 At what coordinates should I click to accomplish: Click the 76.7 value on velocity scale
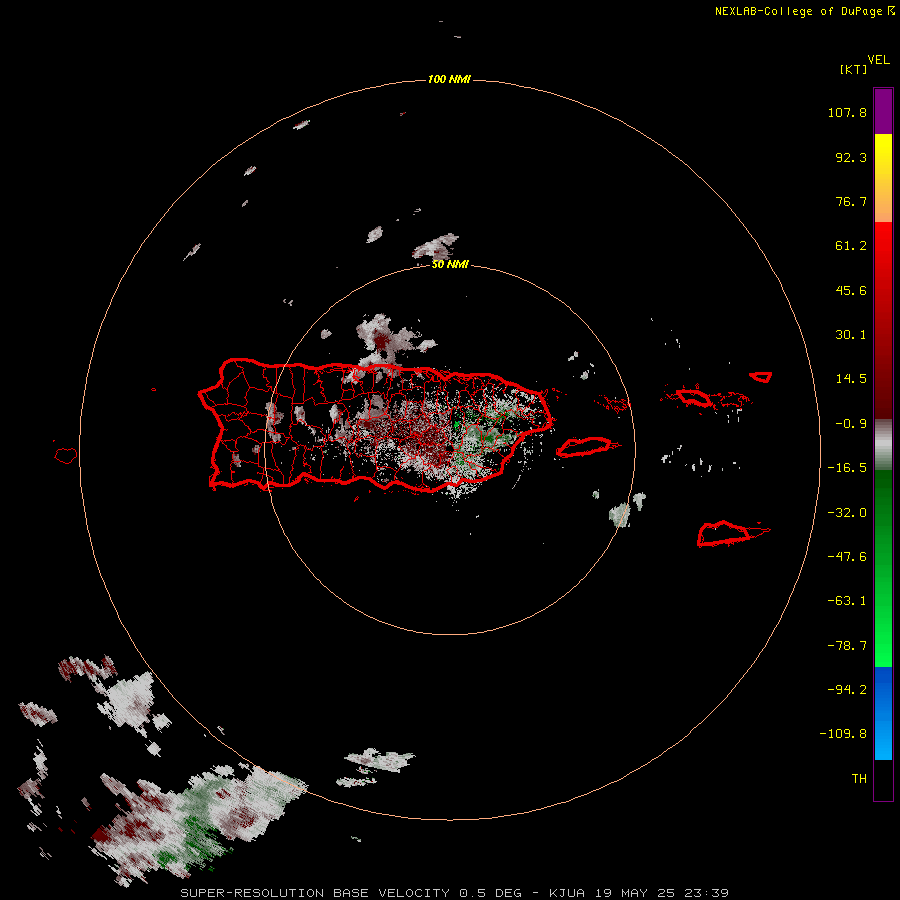[x=851, y=201]
